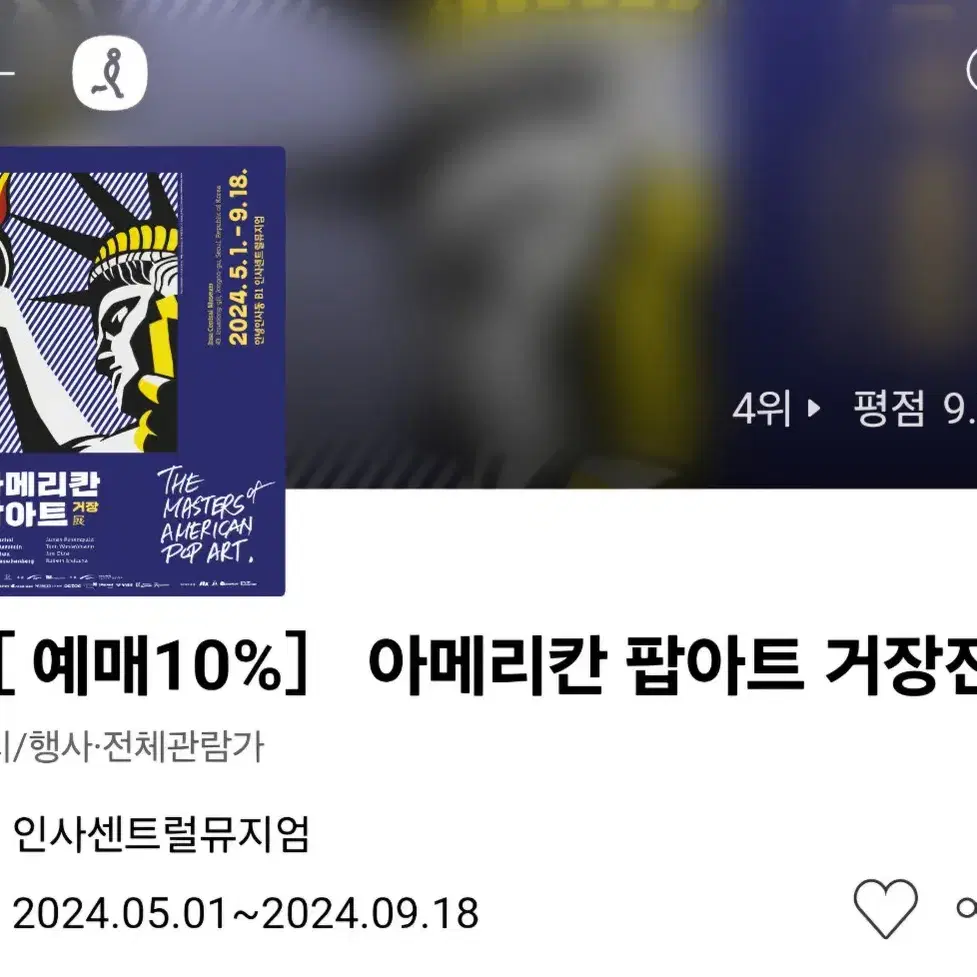Tap the vertical 2024.5.1.-9.18. poster date

(x=238, y=257)
